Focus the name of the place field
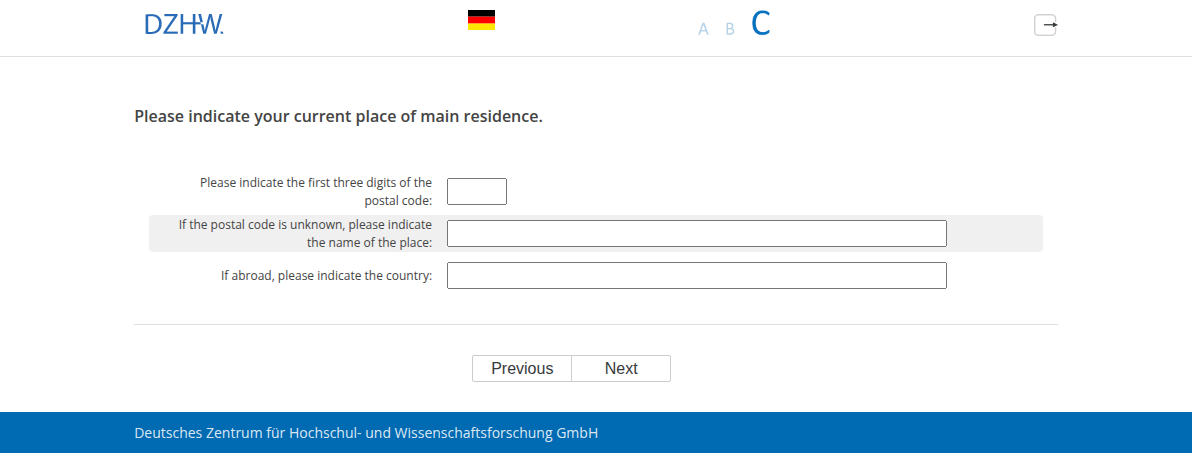The image size is (1192, 462). [696, 233]
